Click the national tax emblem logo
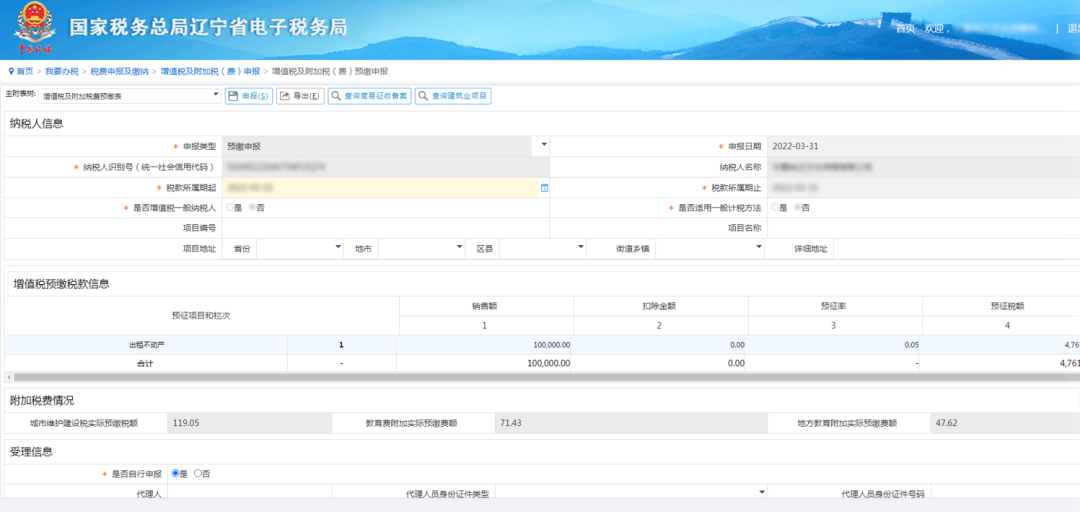 (x=34, y=28)
